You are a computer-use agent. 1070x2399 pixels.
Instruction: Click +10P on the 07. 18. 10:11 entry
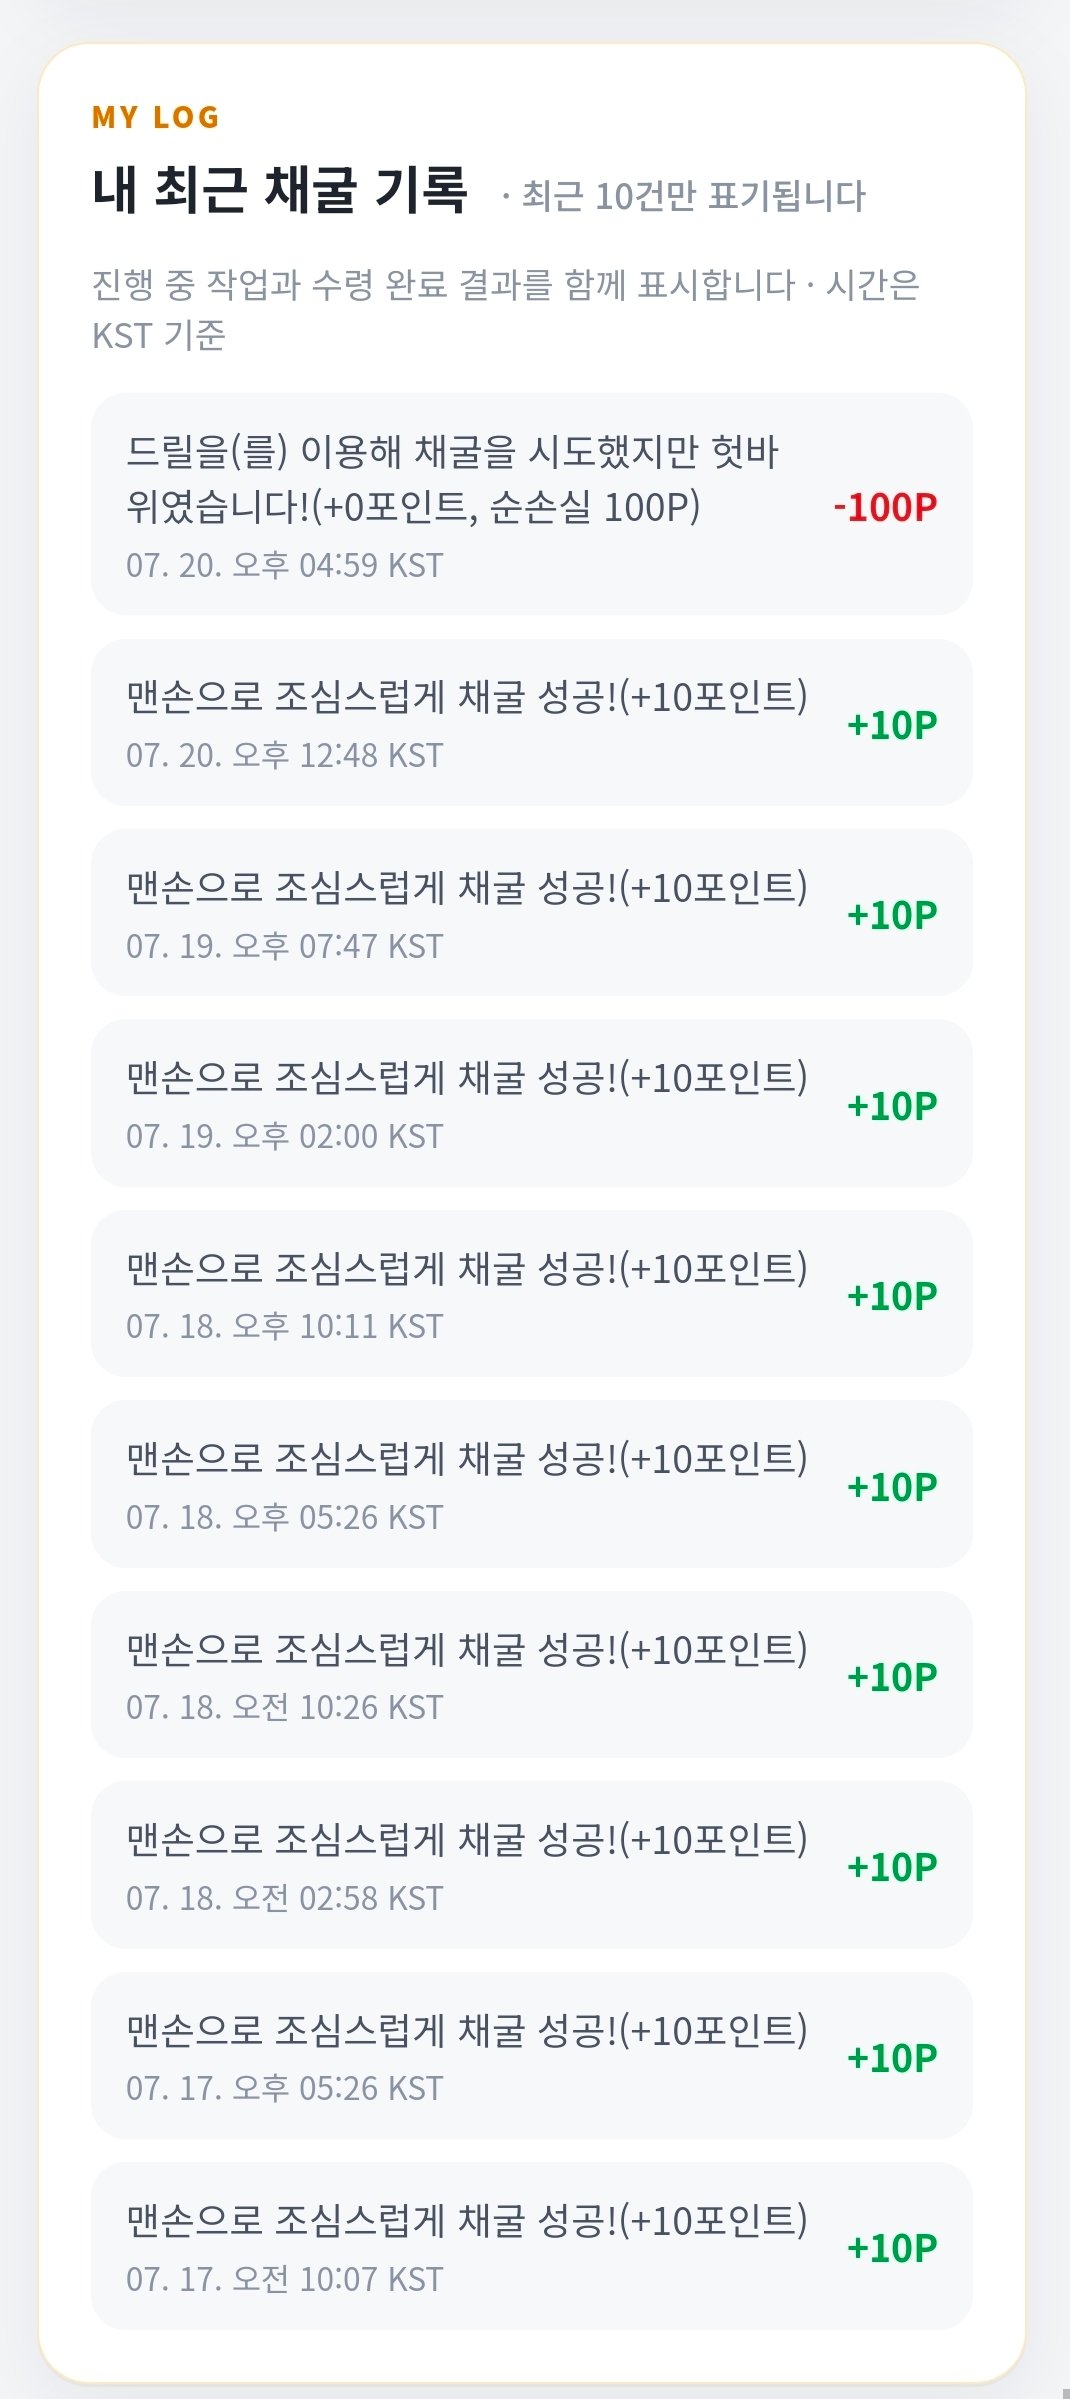(x=892, y=1296)
